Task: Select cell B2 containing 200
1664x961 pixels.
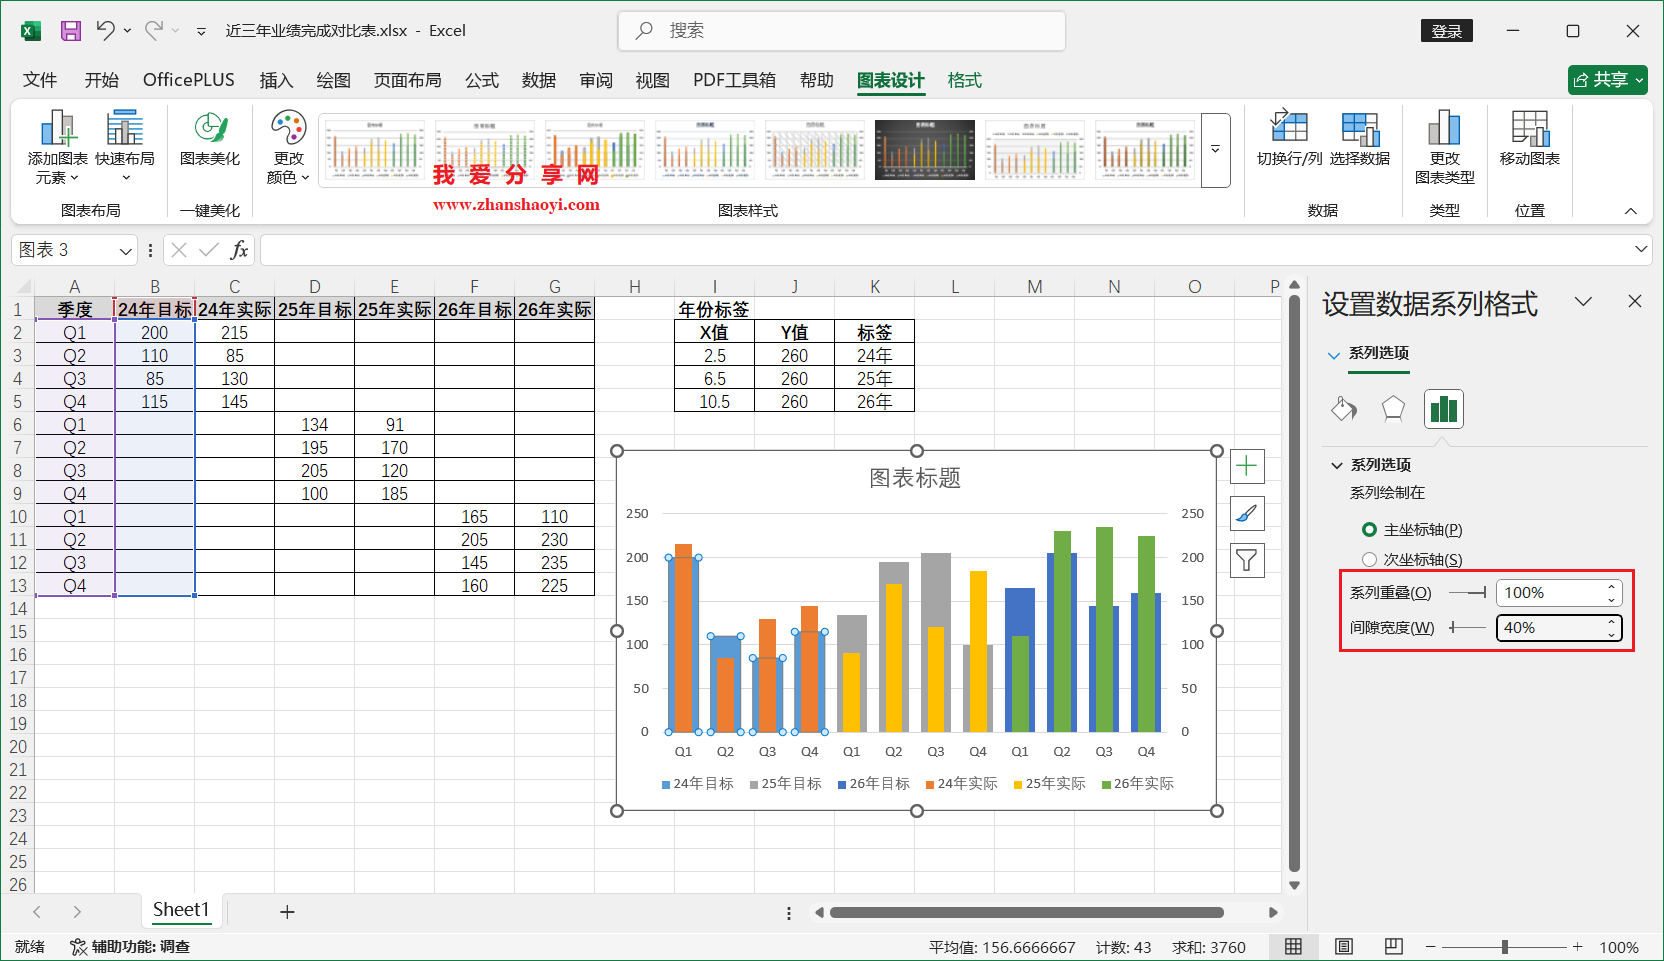Action: [155, 333]
